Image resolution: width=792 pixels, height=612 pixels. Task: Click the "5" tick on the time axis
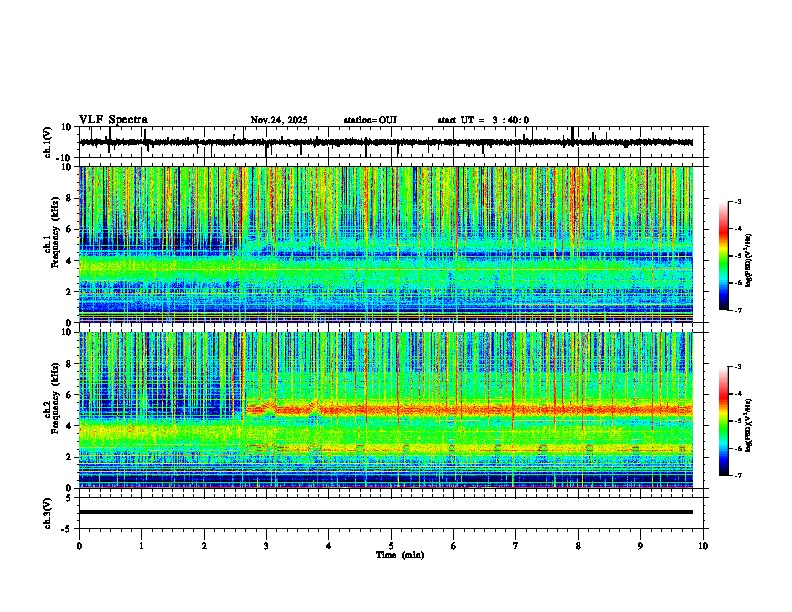click(x=391, y=546)
